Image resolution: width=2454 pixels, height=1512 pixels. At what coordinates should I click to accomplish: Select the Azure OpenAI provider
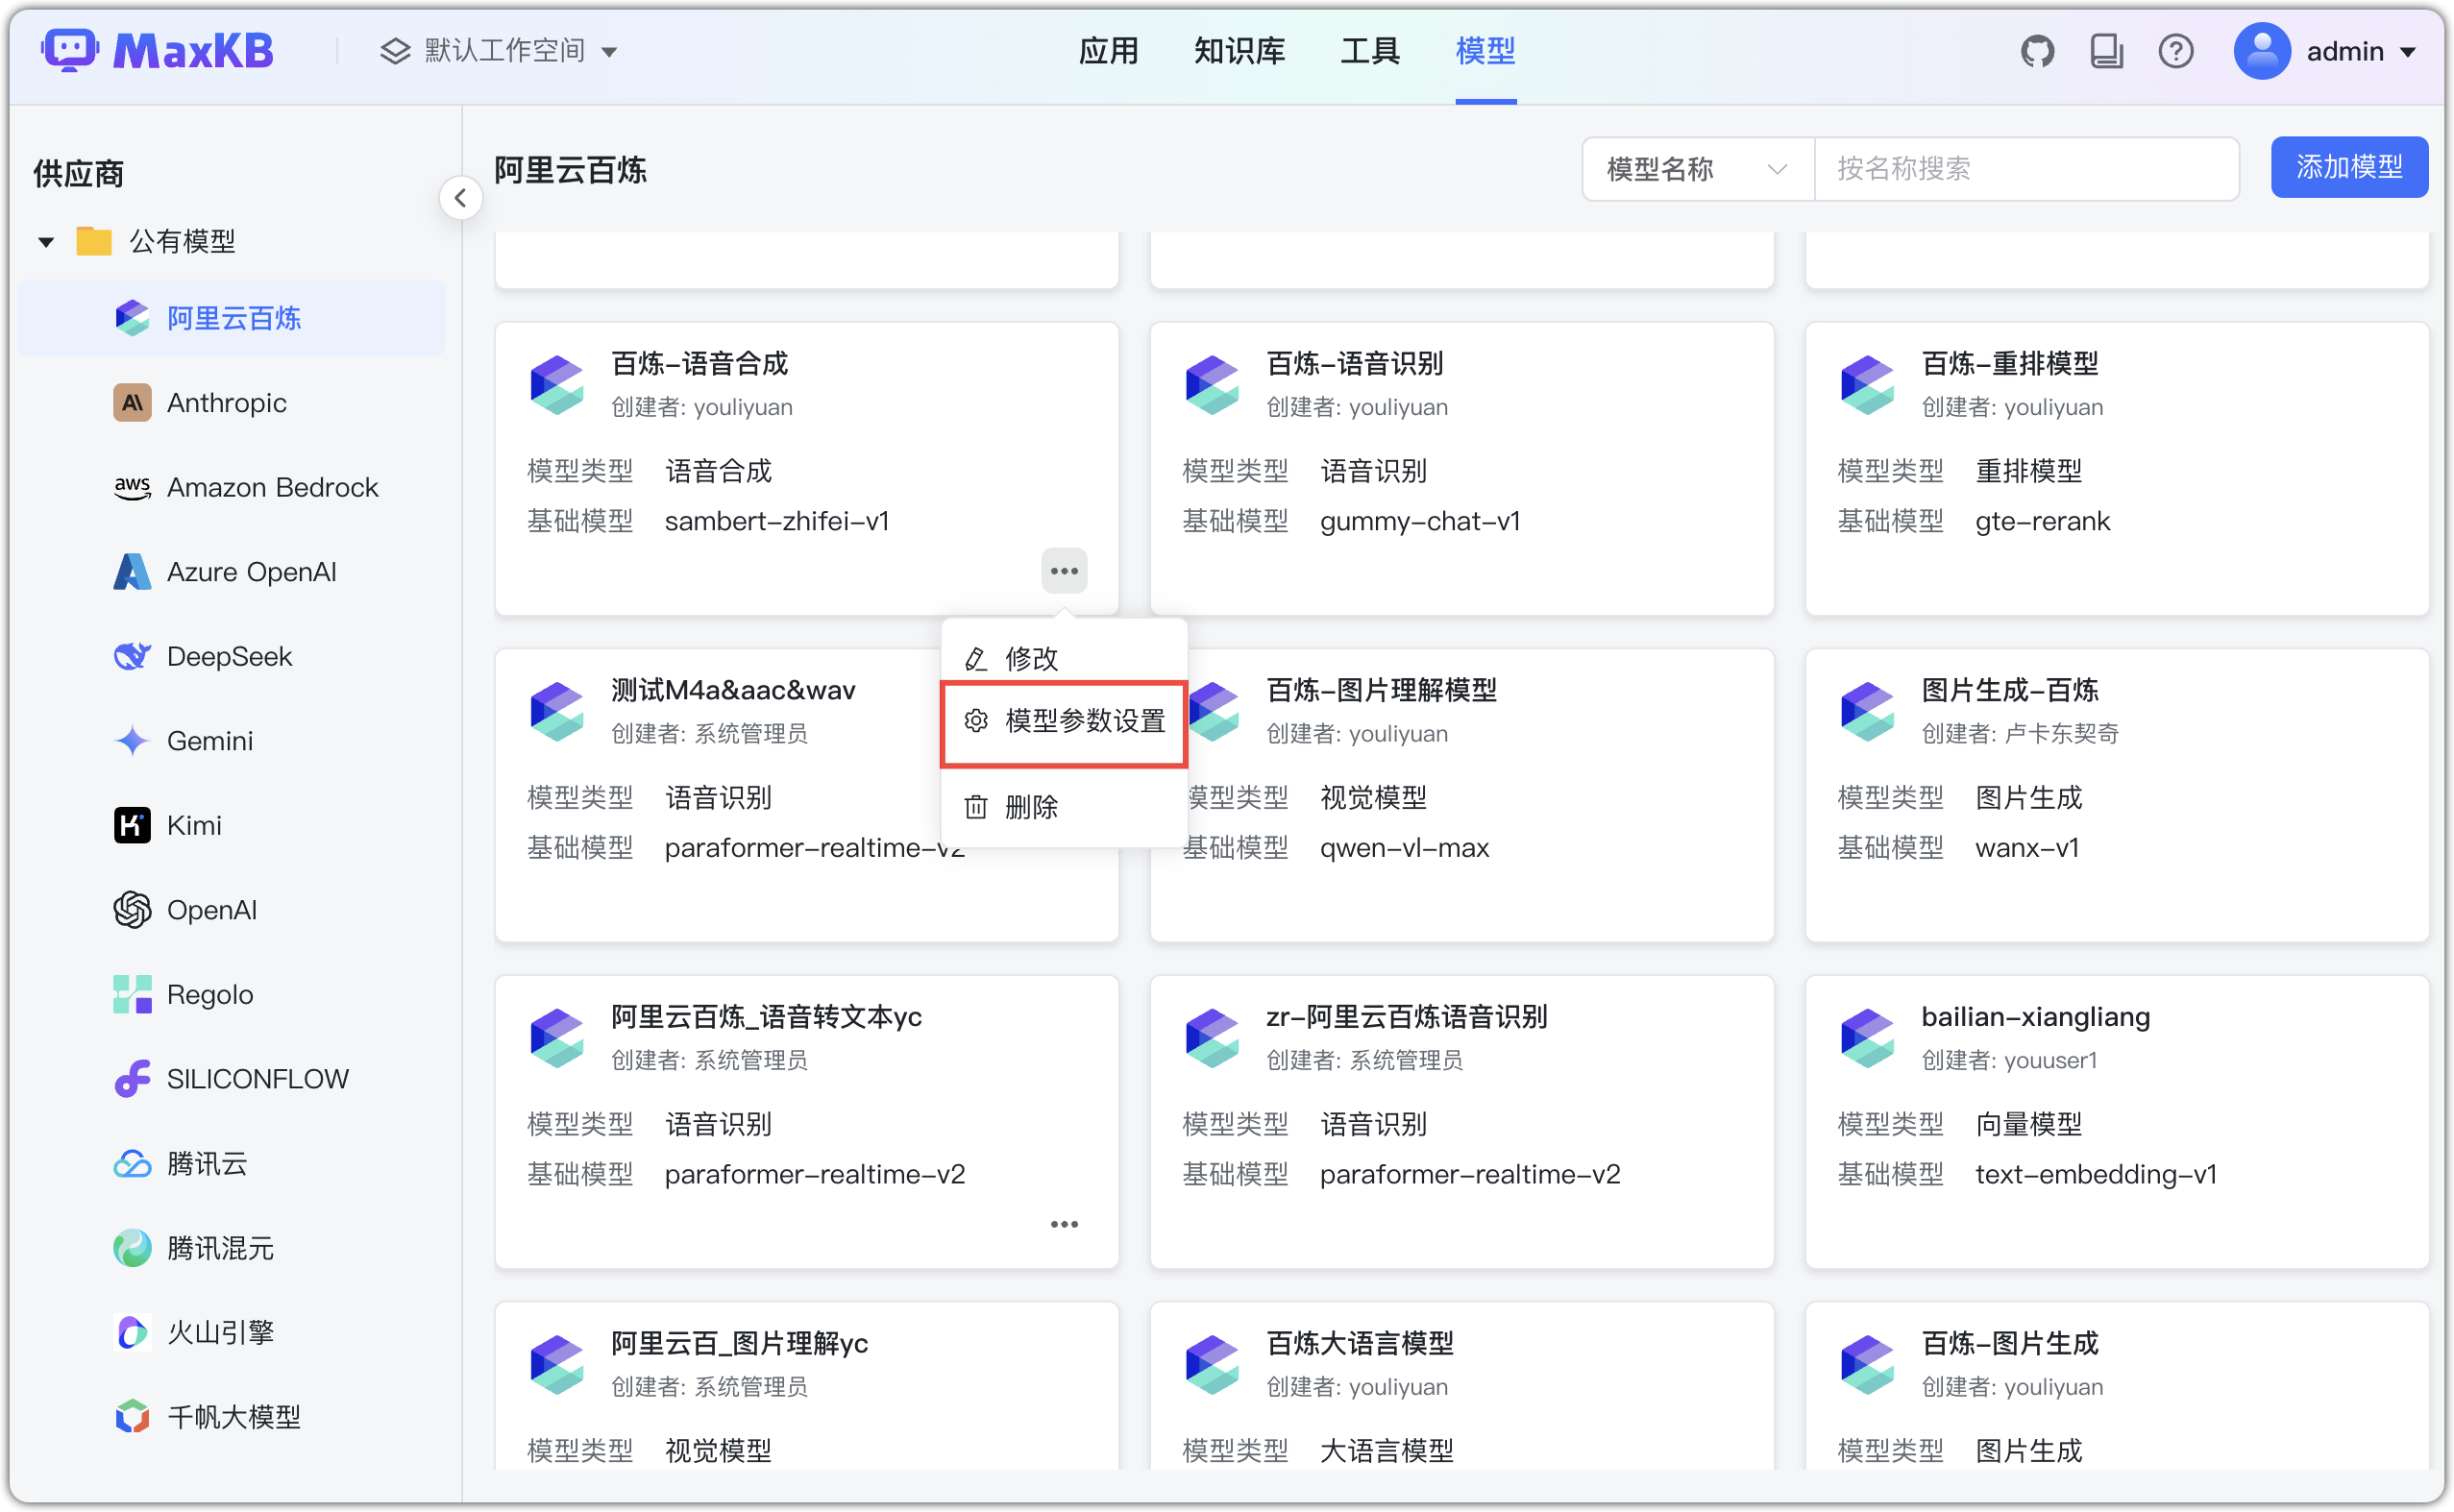tap(231, 572)
